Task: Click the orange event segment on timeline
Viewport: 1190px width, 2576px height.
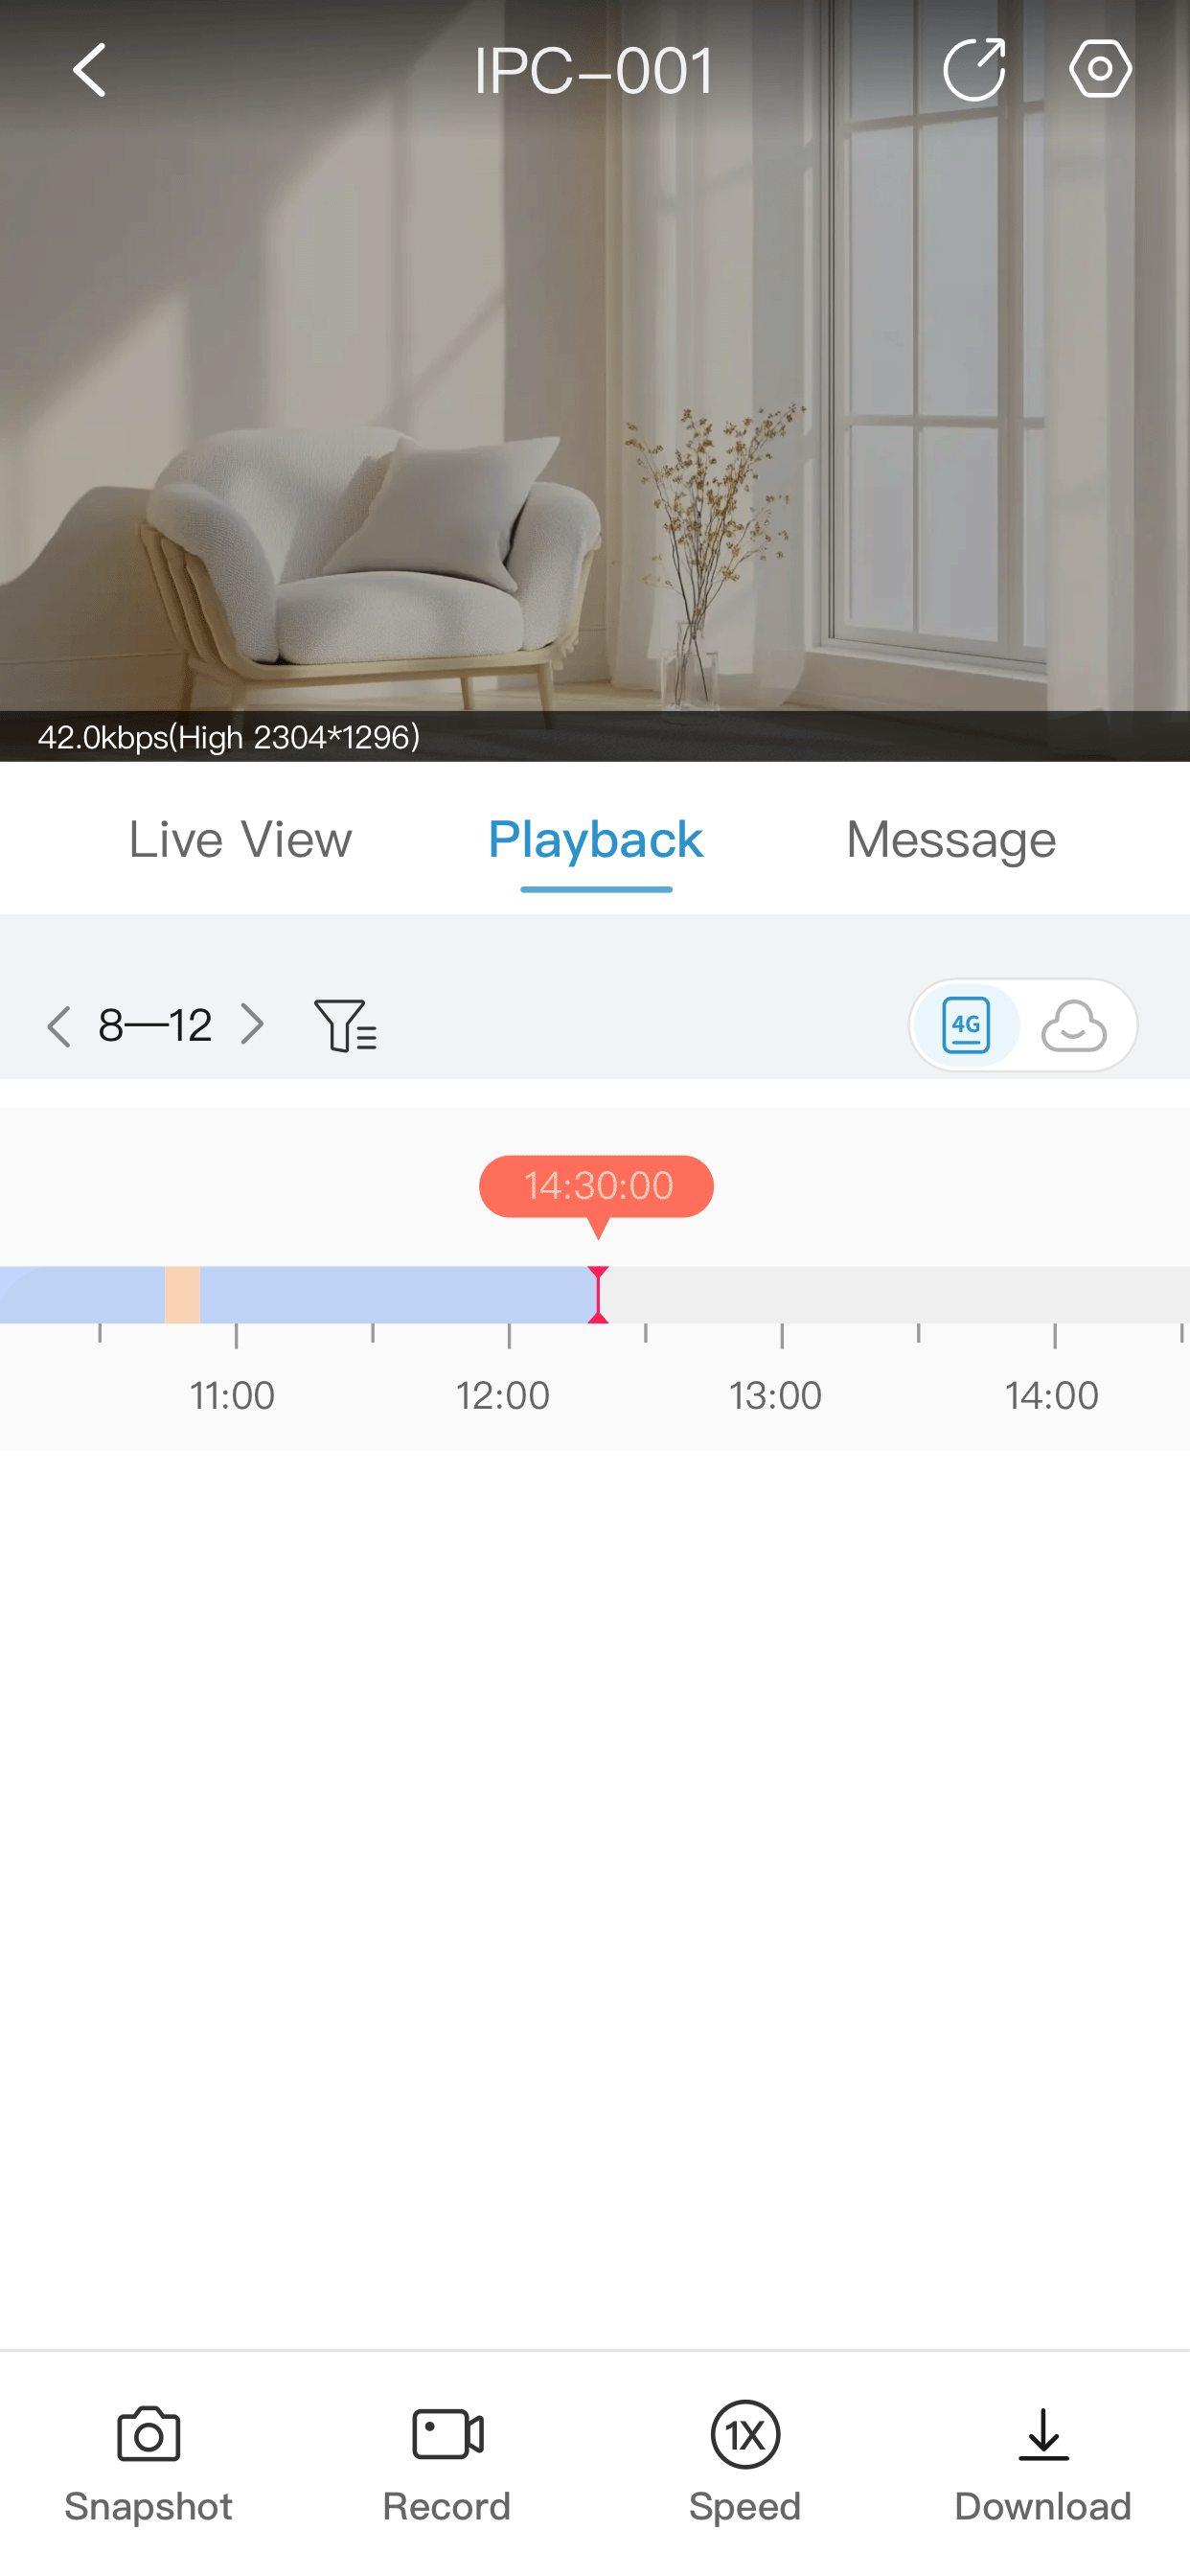Action: (182, 1294)
